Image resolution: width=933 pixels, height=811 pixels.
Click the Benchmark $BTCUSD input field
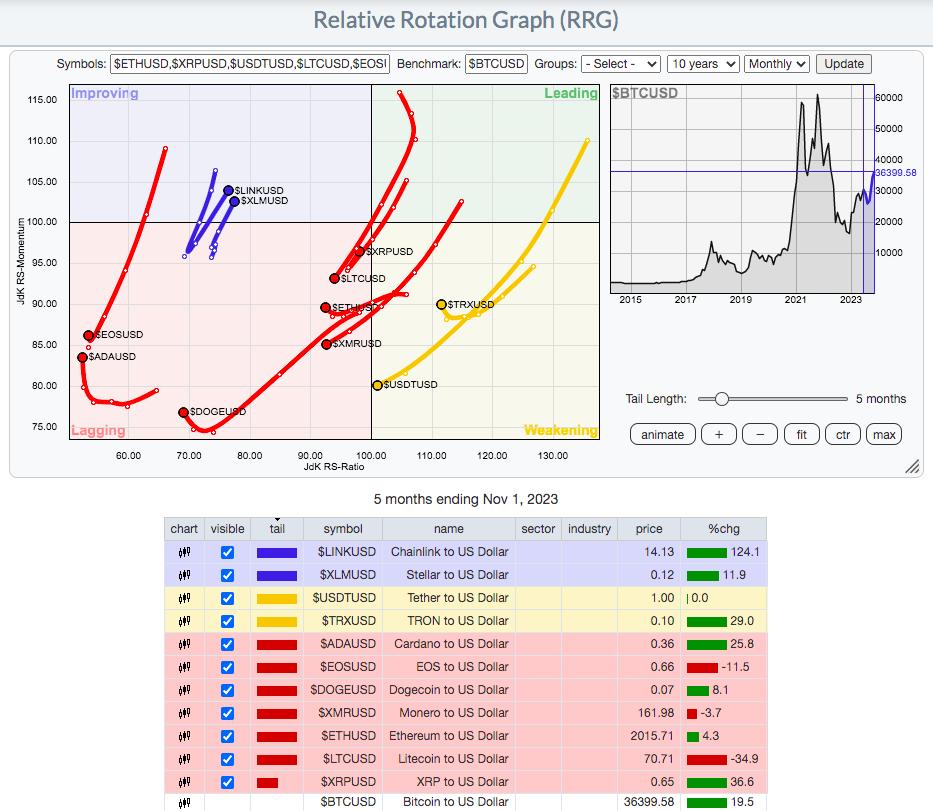(x=496, y=64)
